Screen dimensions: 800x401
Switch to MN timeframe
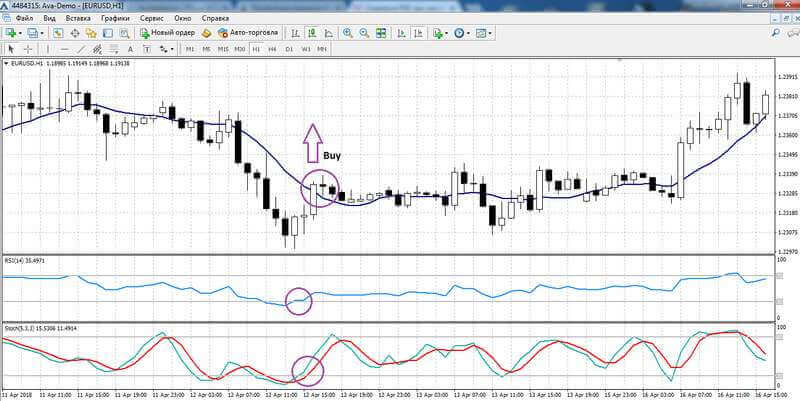[x=321, y=49]
